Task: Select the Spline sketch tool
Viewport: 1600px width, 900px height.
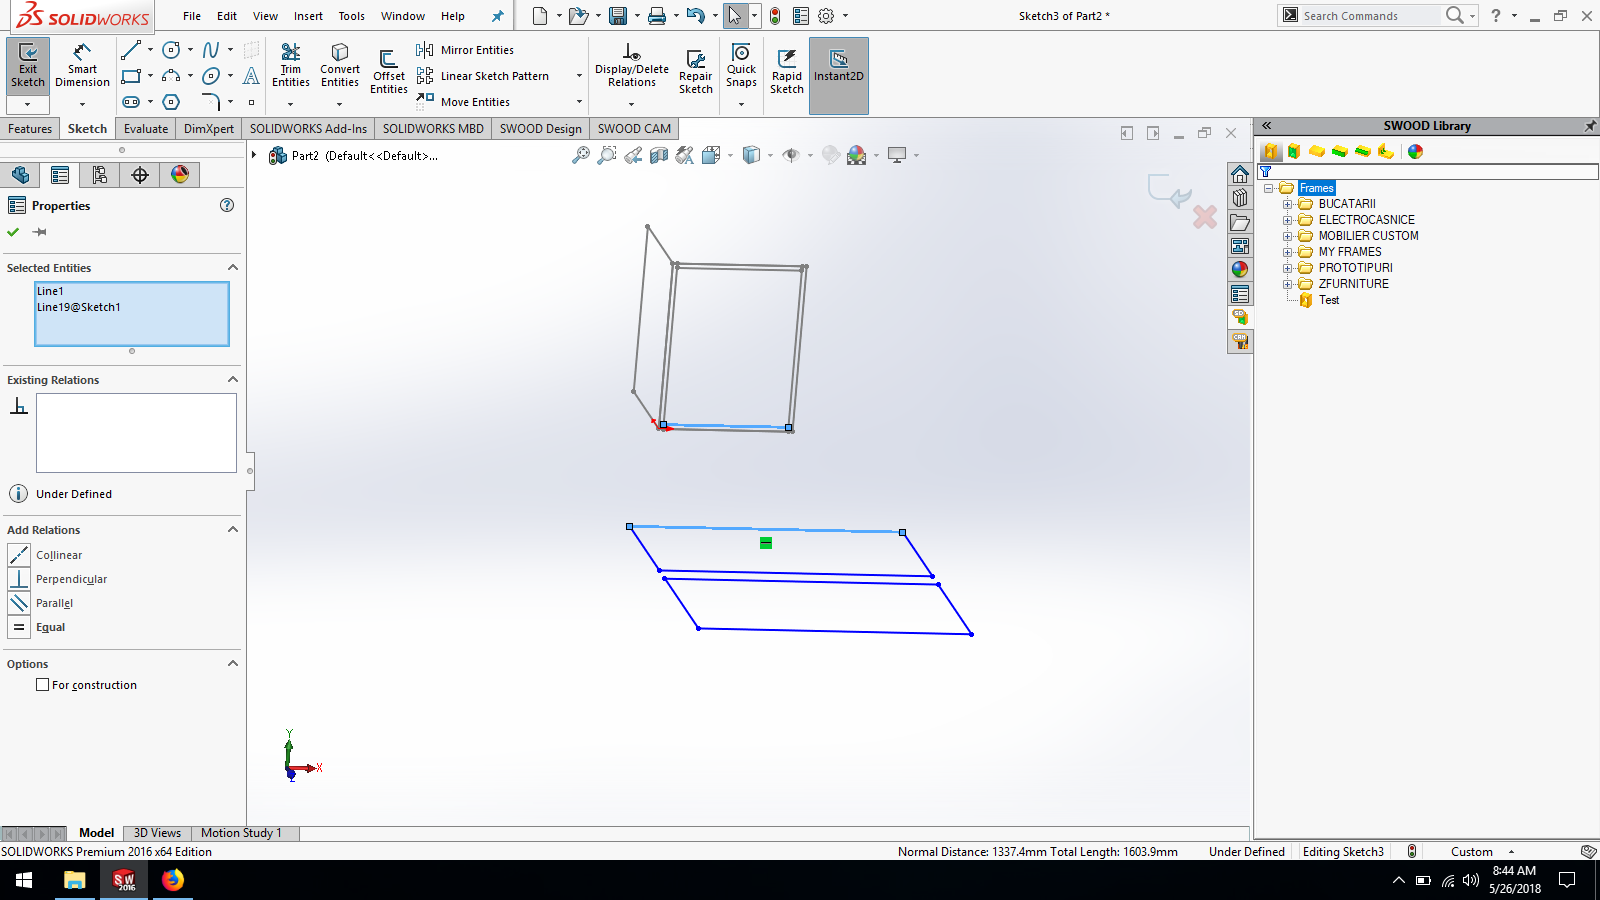Action: point(211,50)
